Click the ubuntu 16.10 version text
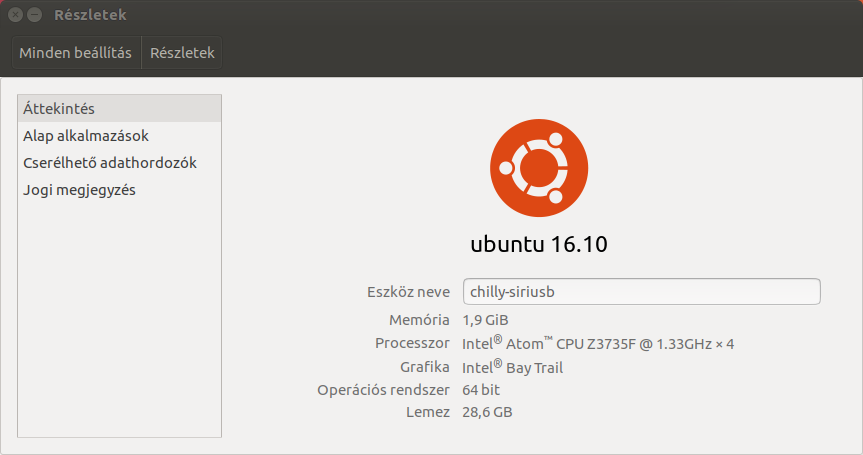 (539, 244)
